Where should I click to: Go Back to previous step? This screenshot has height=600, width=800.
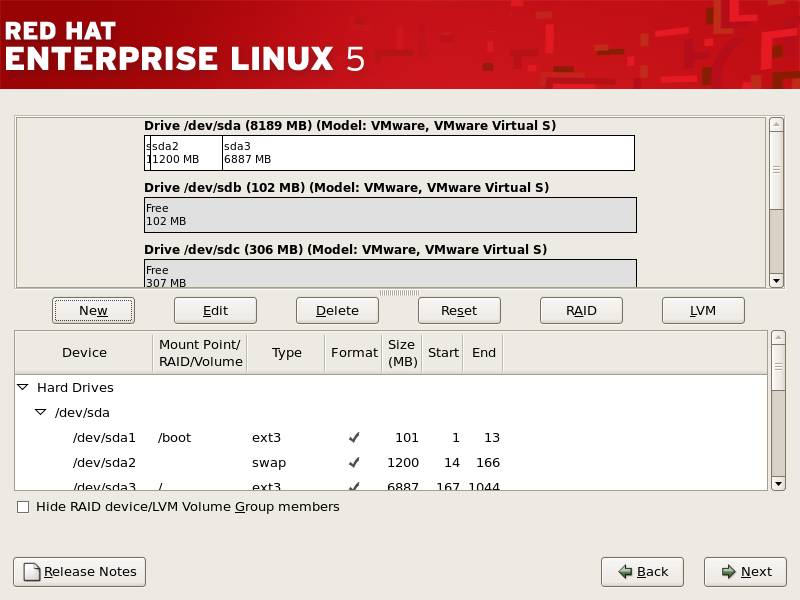(642, 571)
